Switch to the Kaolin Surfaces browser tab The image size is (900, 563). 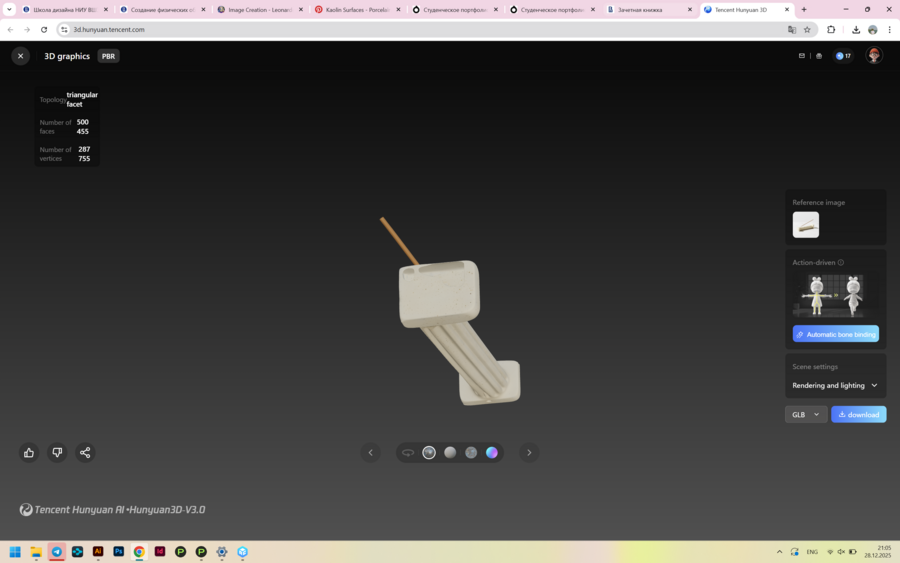point(355,10)
